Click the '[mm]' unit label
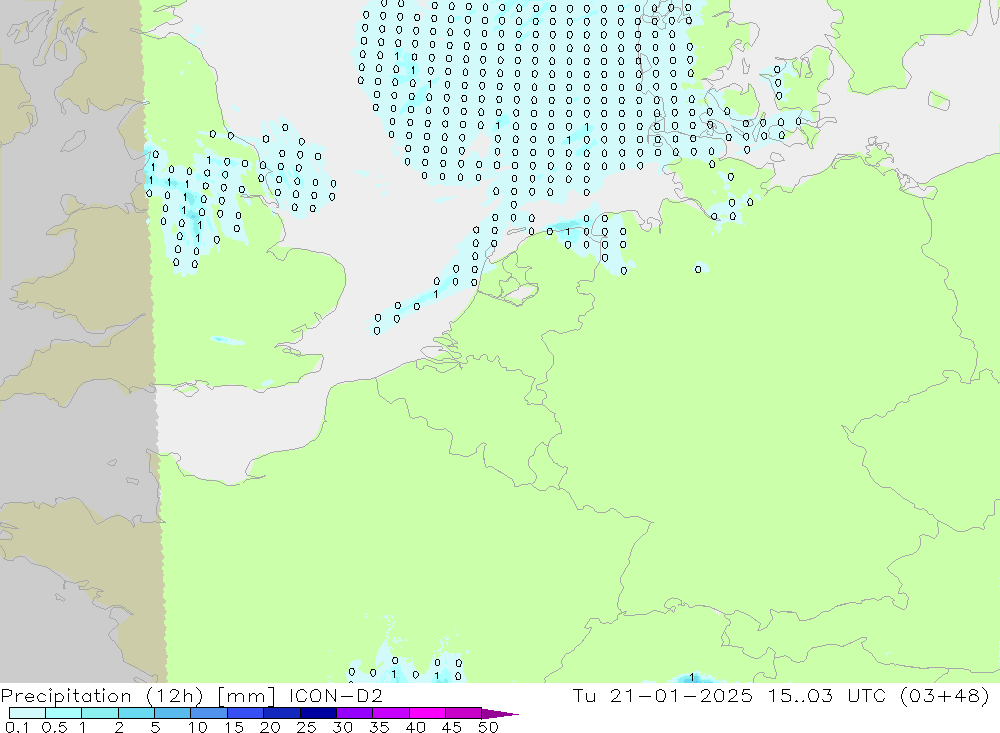Image resolution: width=1000 pixels, height=733 pixels. pyautogui.click(x=246, y=696)
